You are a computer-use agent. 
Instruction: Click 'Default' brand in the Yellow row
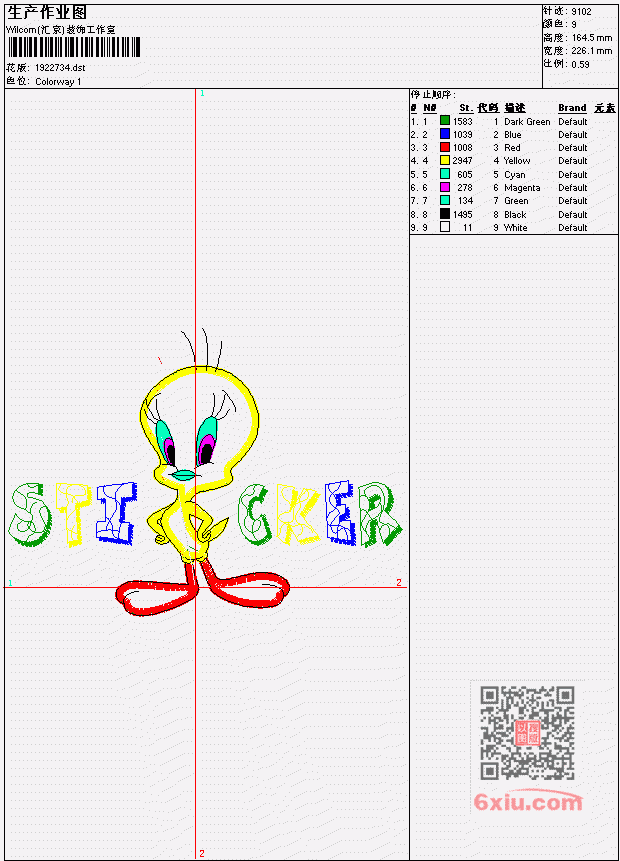tap(573, 161)
